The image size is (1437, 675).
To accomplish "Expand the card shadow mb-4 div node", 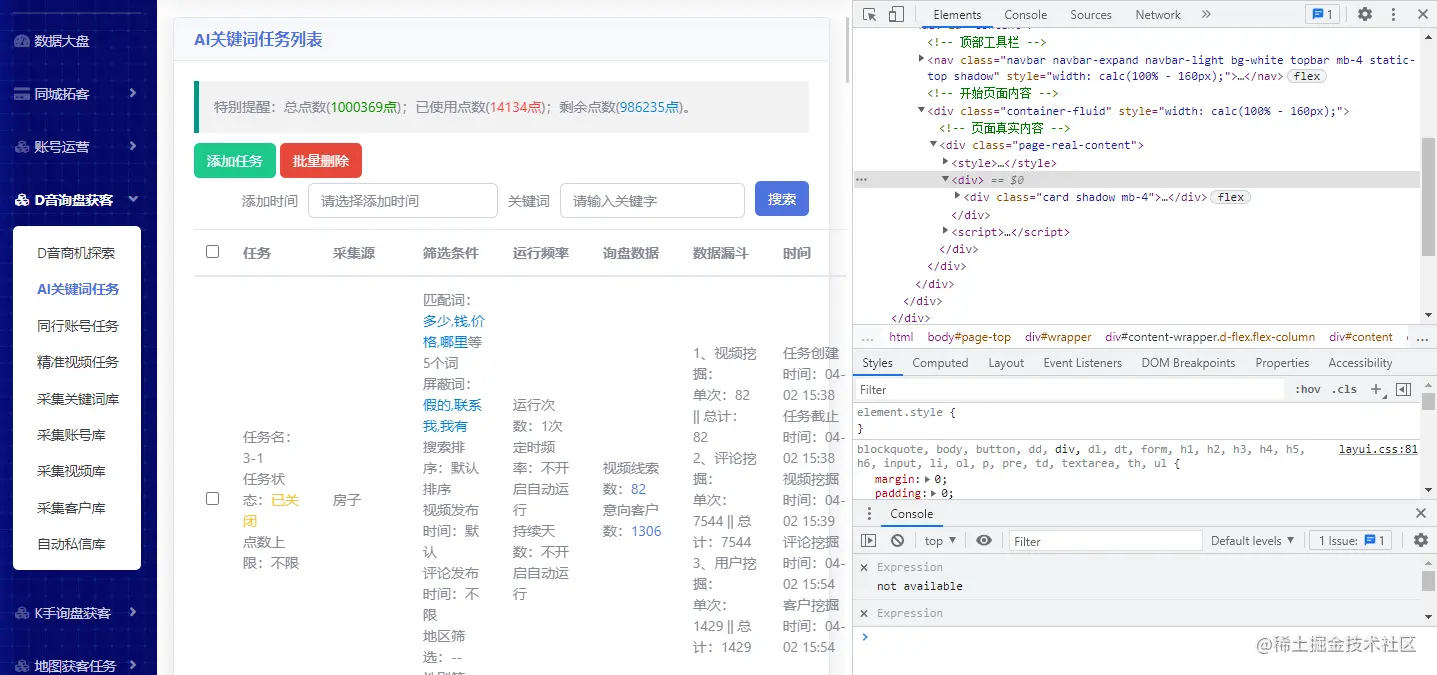I will (x=958, y=197).
